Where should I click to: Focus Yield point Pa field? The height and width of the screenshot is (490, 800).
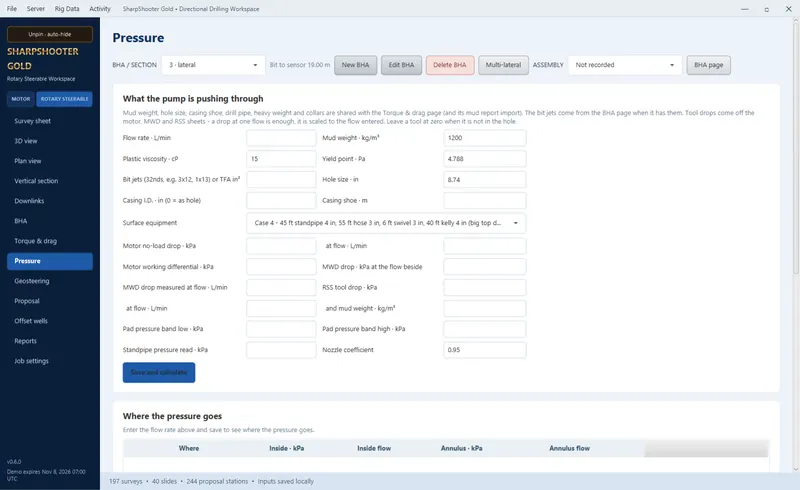(485, 159)
